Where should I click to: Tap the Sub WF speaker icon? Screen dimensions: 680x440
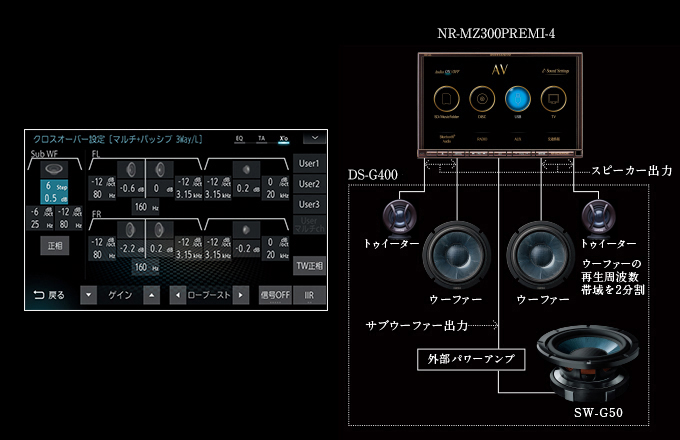coord(54,167)
